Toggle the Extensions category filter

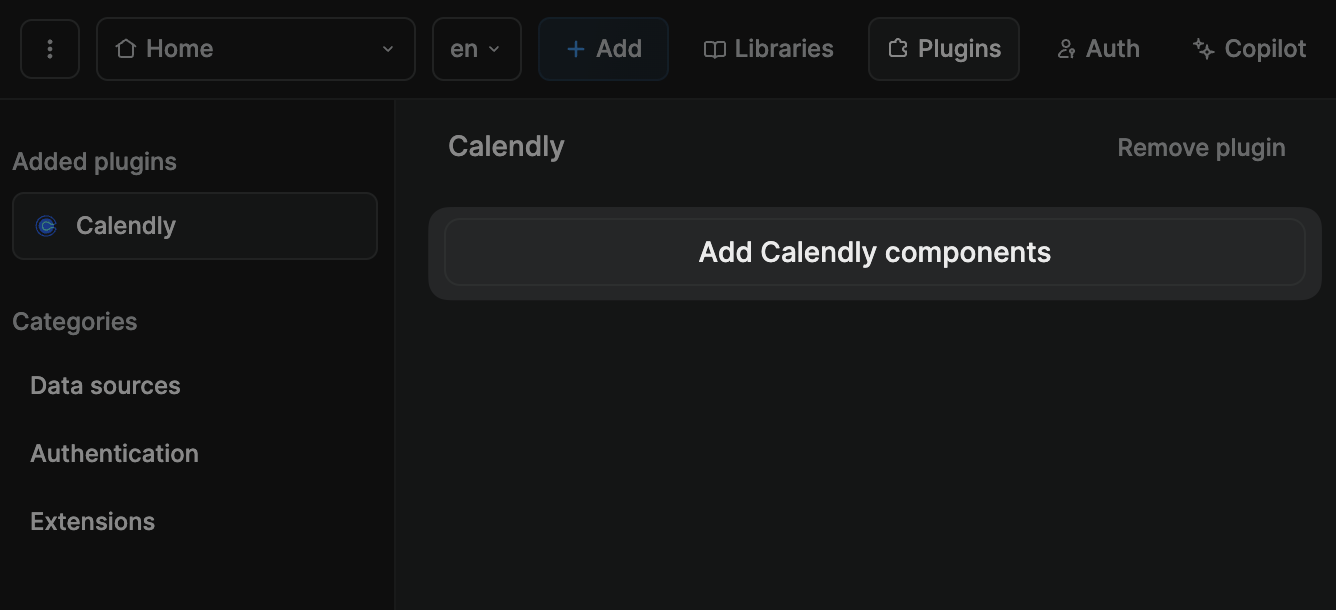click(92, 521)
